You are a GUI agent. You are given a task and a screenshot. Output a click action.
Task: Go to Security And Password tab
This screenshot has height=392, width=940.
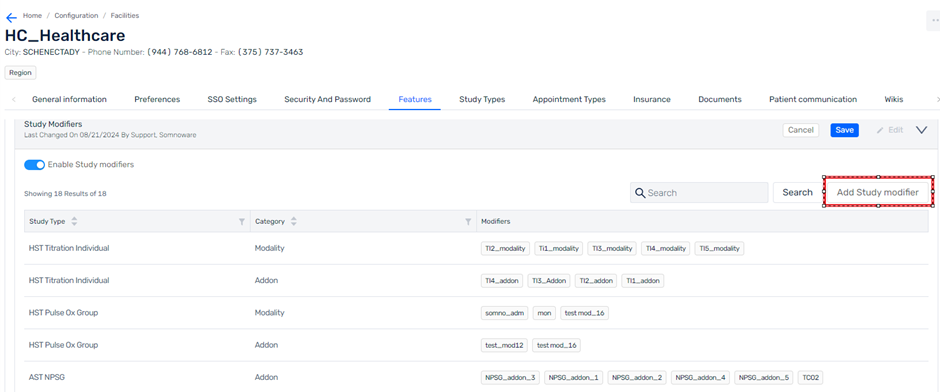pyautogui.click(x=327, y=99)
